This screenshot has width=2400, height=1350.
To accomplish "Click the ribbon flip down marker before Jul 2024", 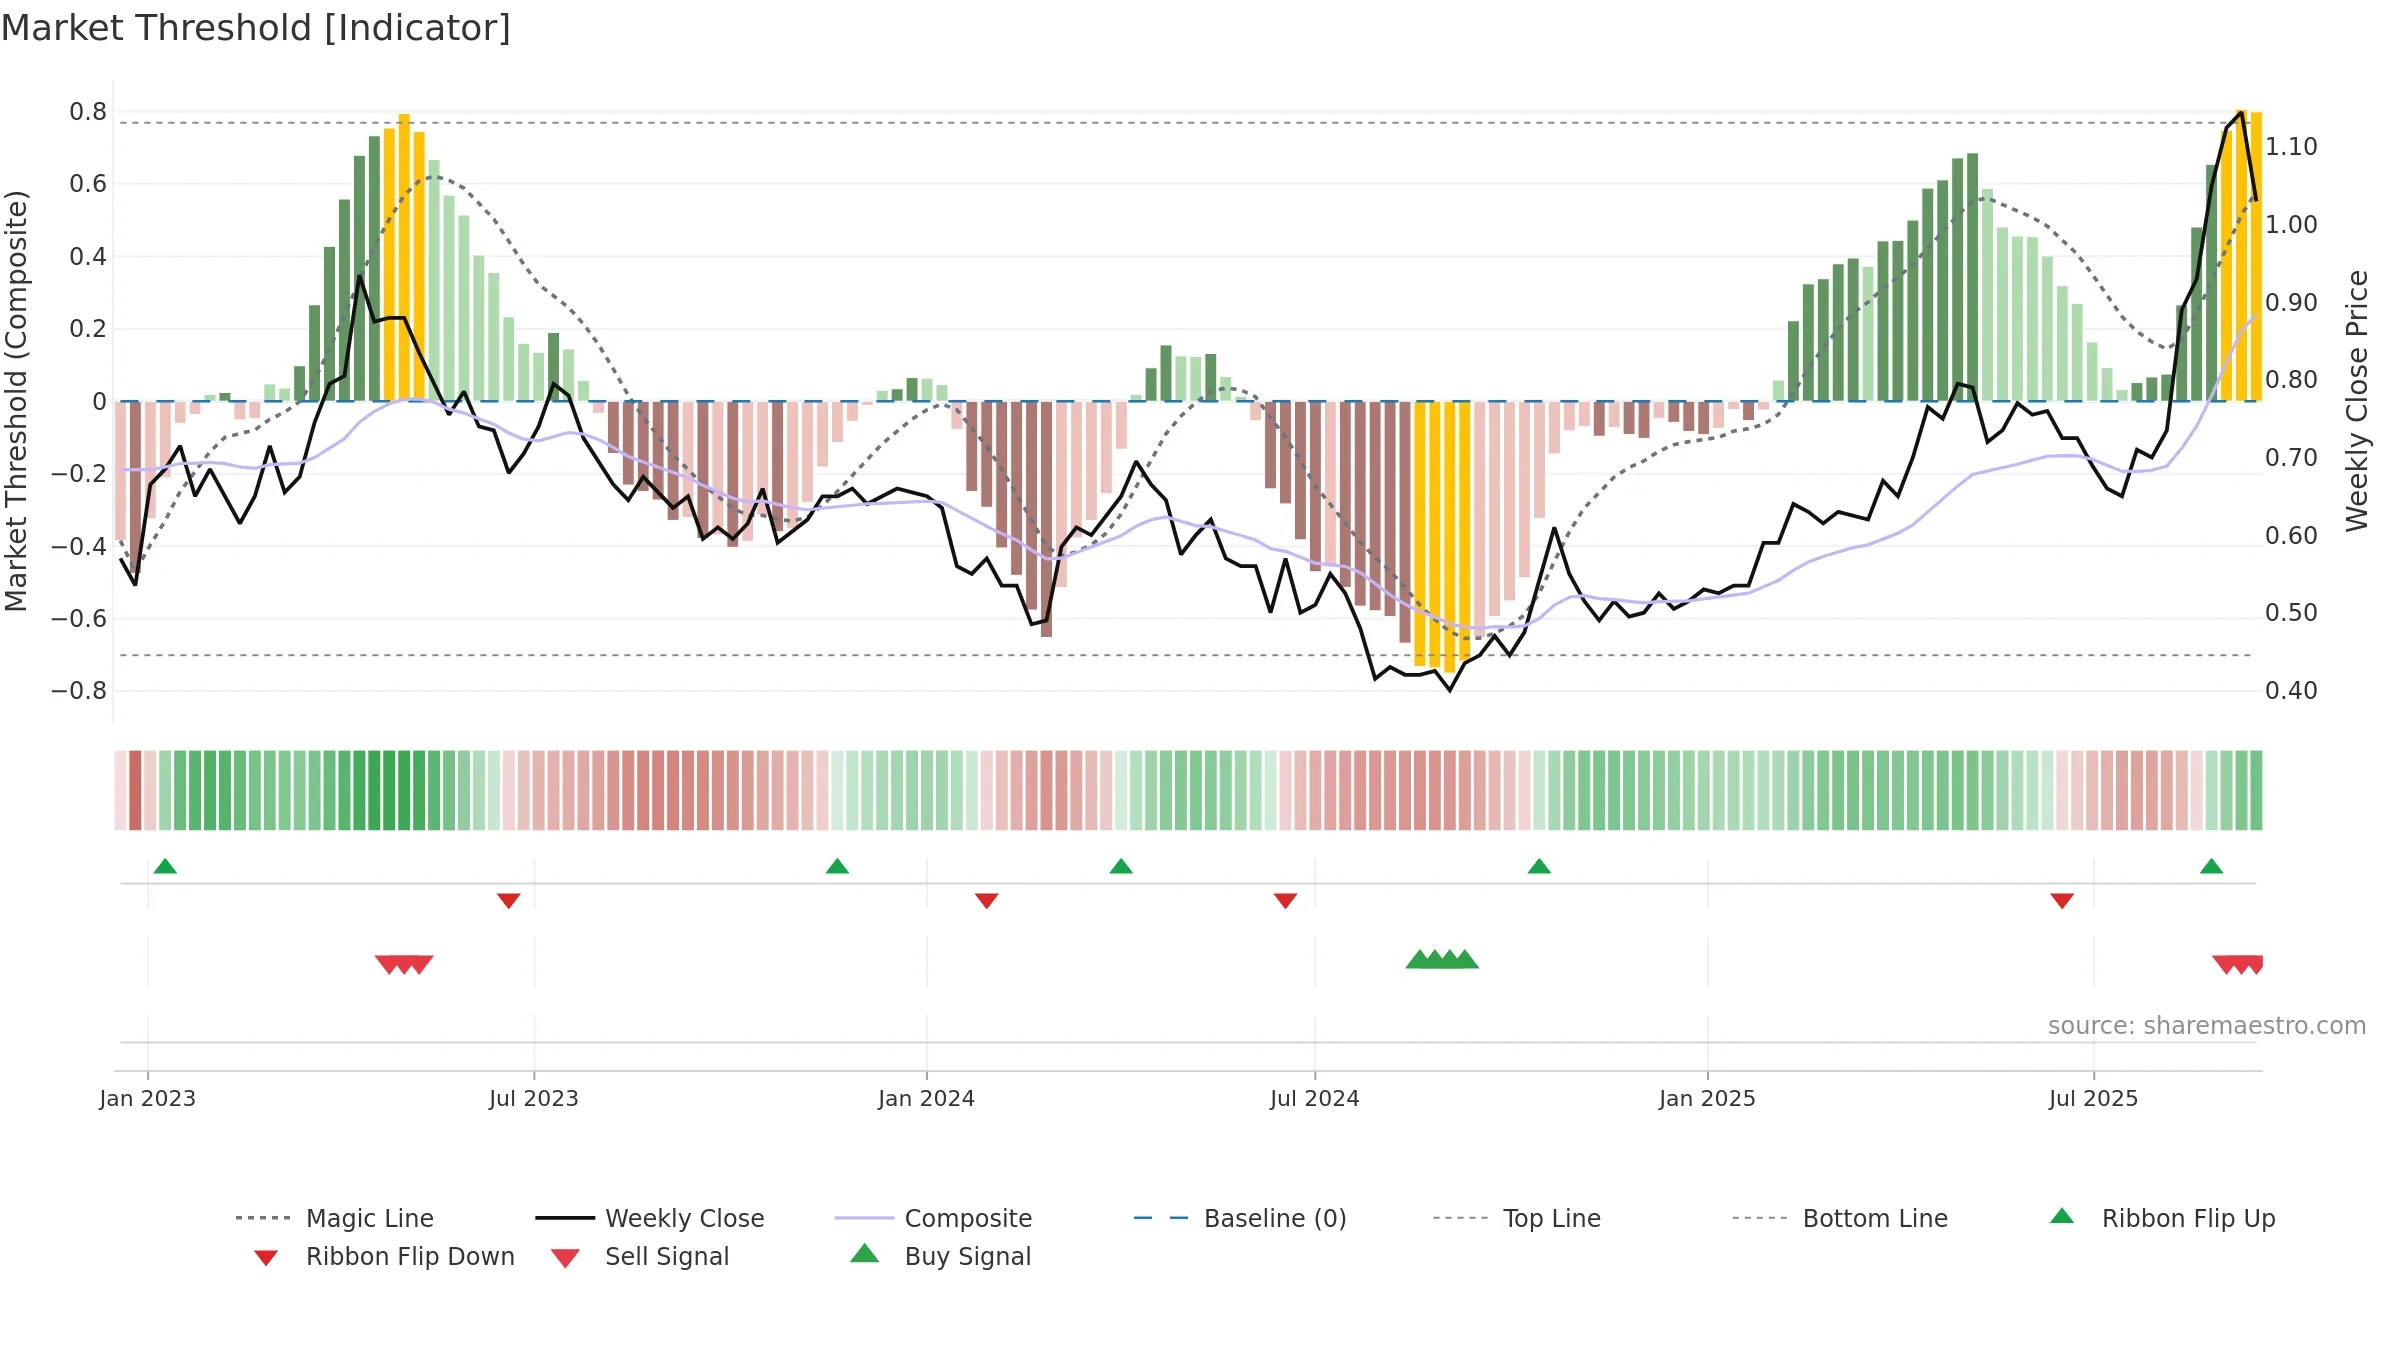I will pos(1285,901).
